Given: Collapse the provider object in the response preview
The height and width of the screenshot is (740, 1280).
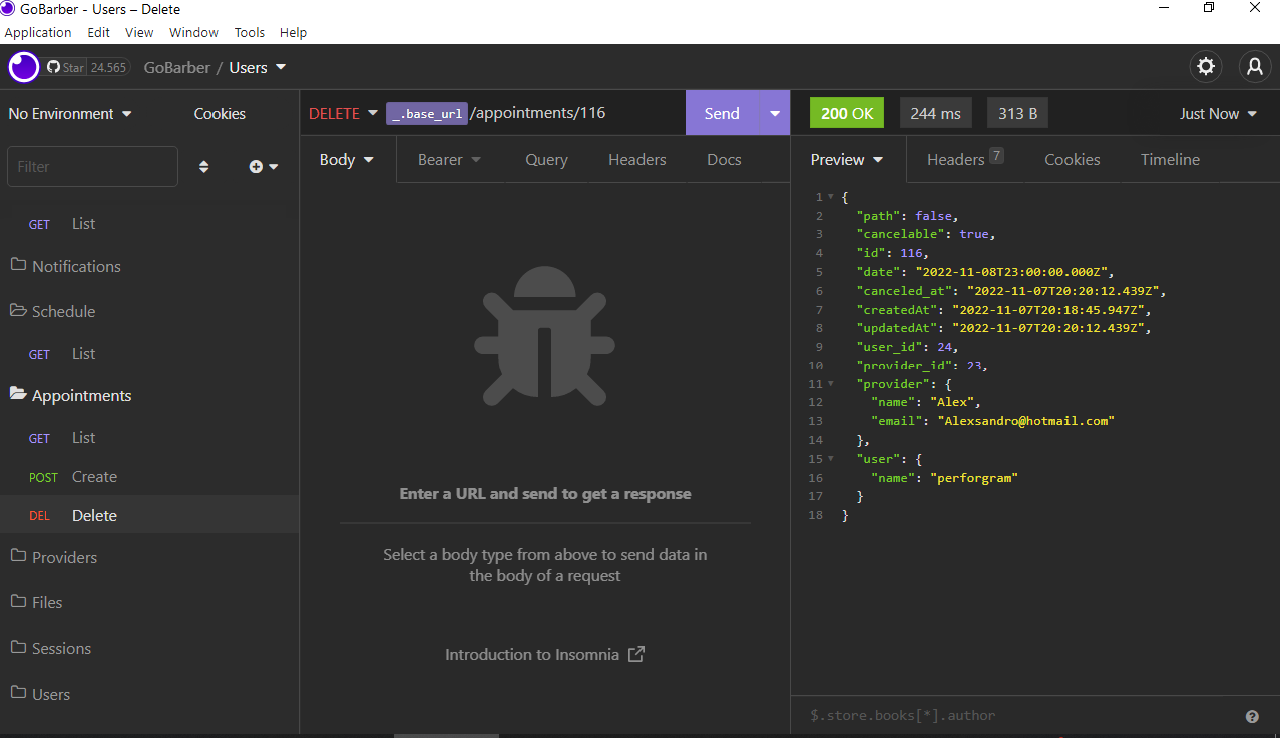Looking at the screenshot, I should tap(831, 383).
